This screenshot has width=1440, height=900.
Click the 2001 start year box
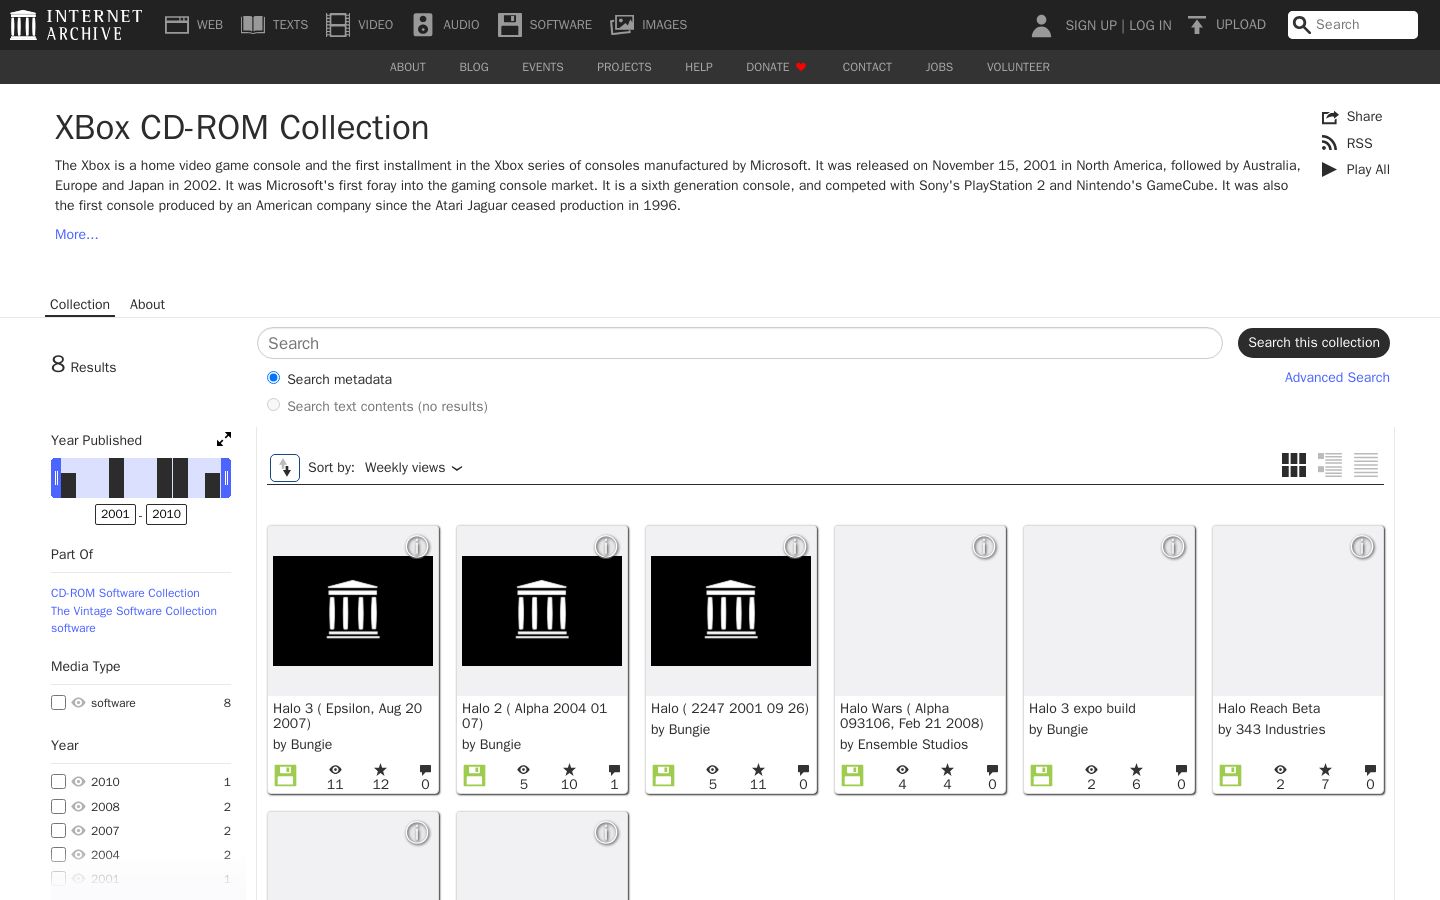(x=115, y=514)
